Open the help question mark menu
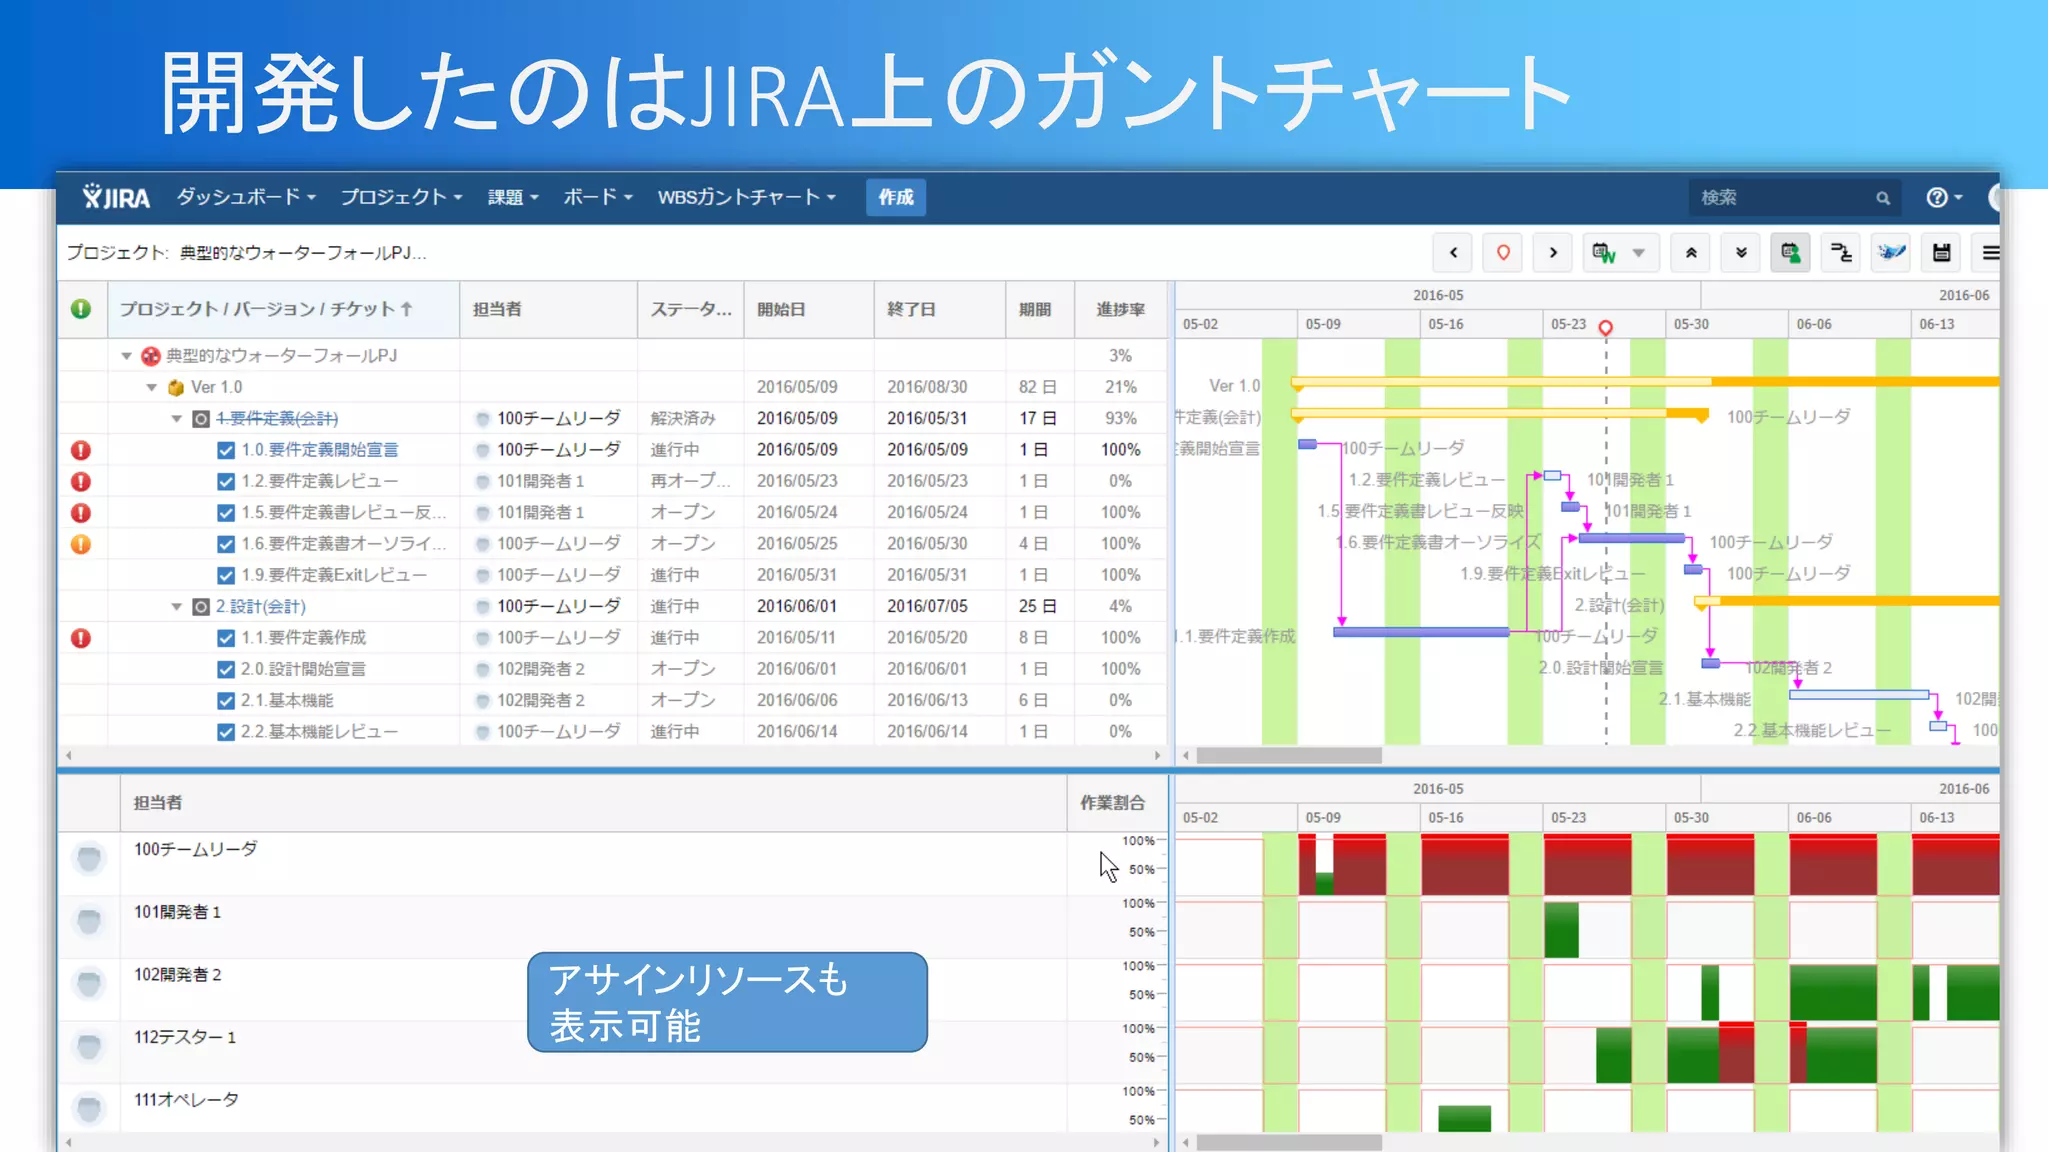2048x1152 pixels. pyautogui.click(x=1944, y=198)
